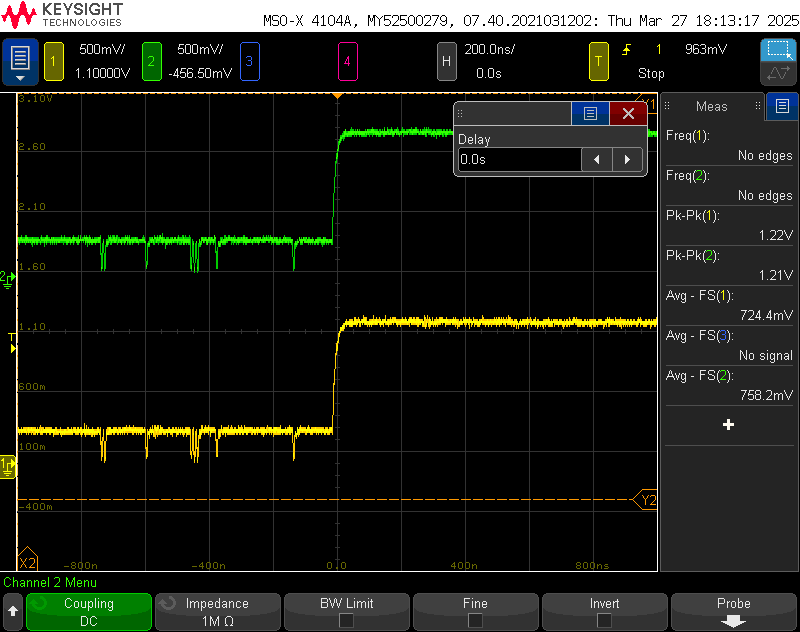
Task: Click the auto-scale waveform icon below zoom box
Action: [778, 73]
